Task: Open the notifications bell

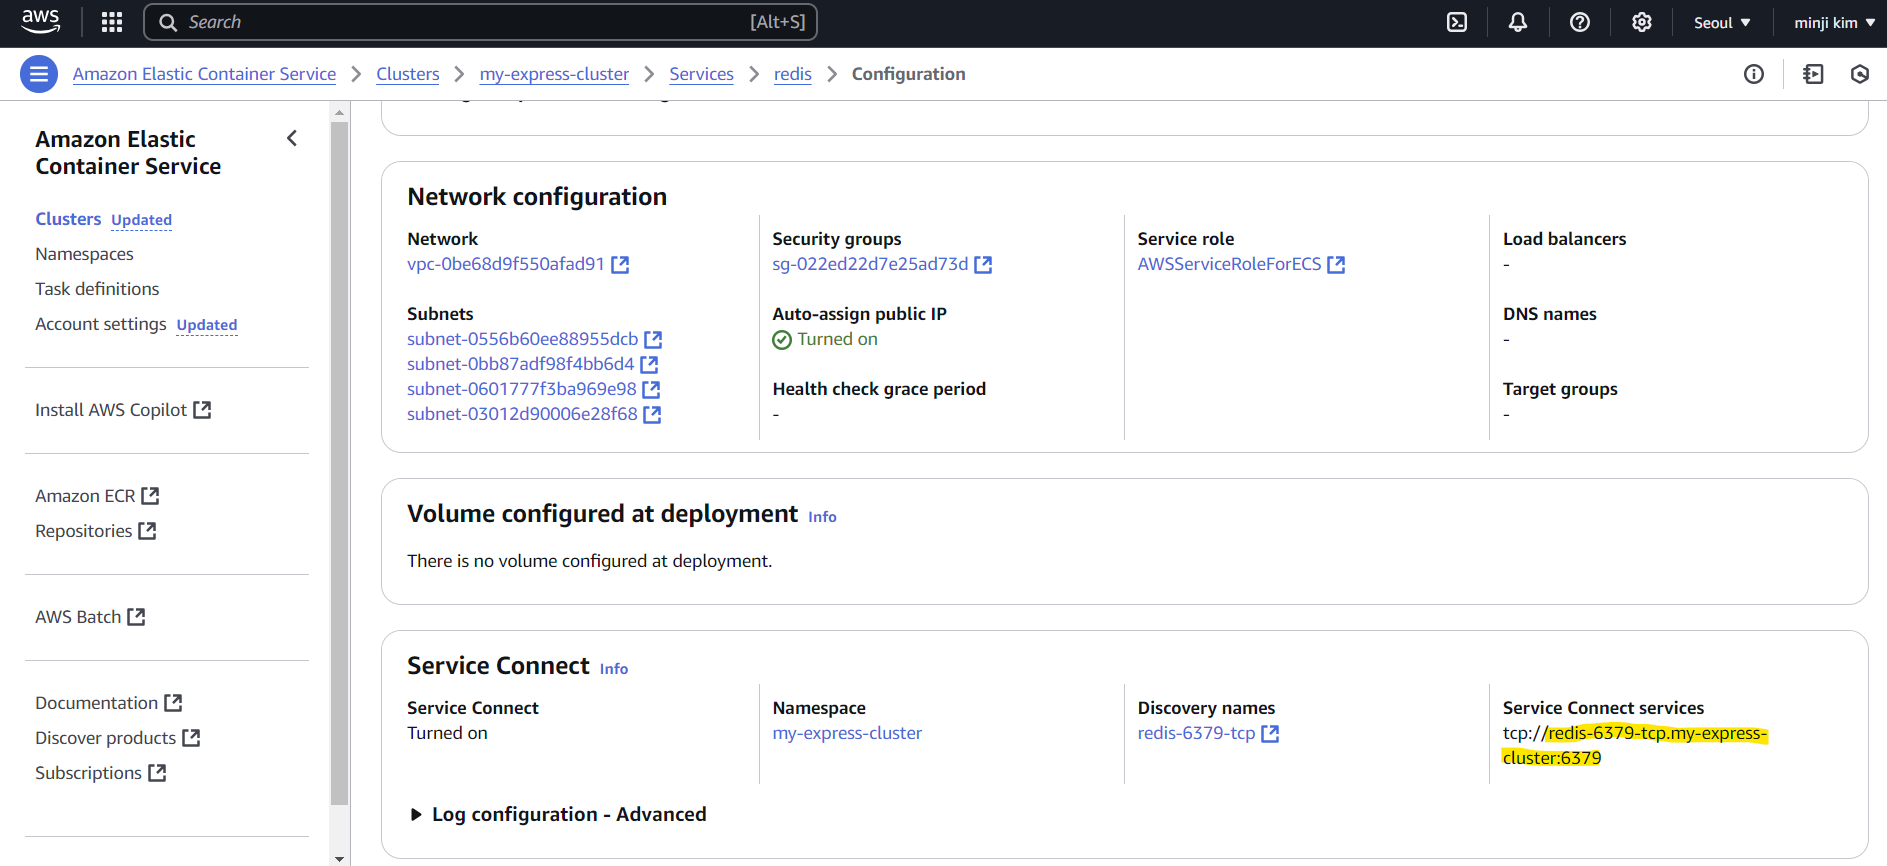Action: pyautogui.click(x=1518, y=22)
